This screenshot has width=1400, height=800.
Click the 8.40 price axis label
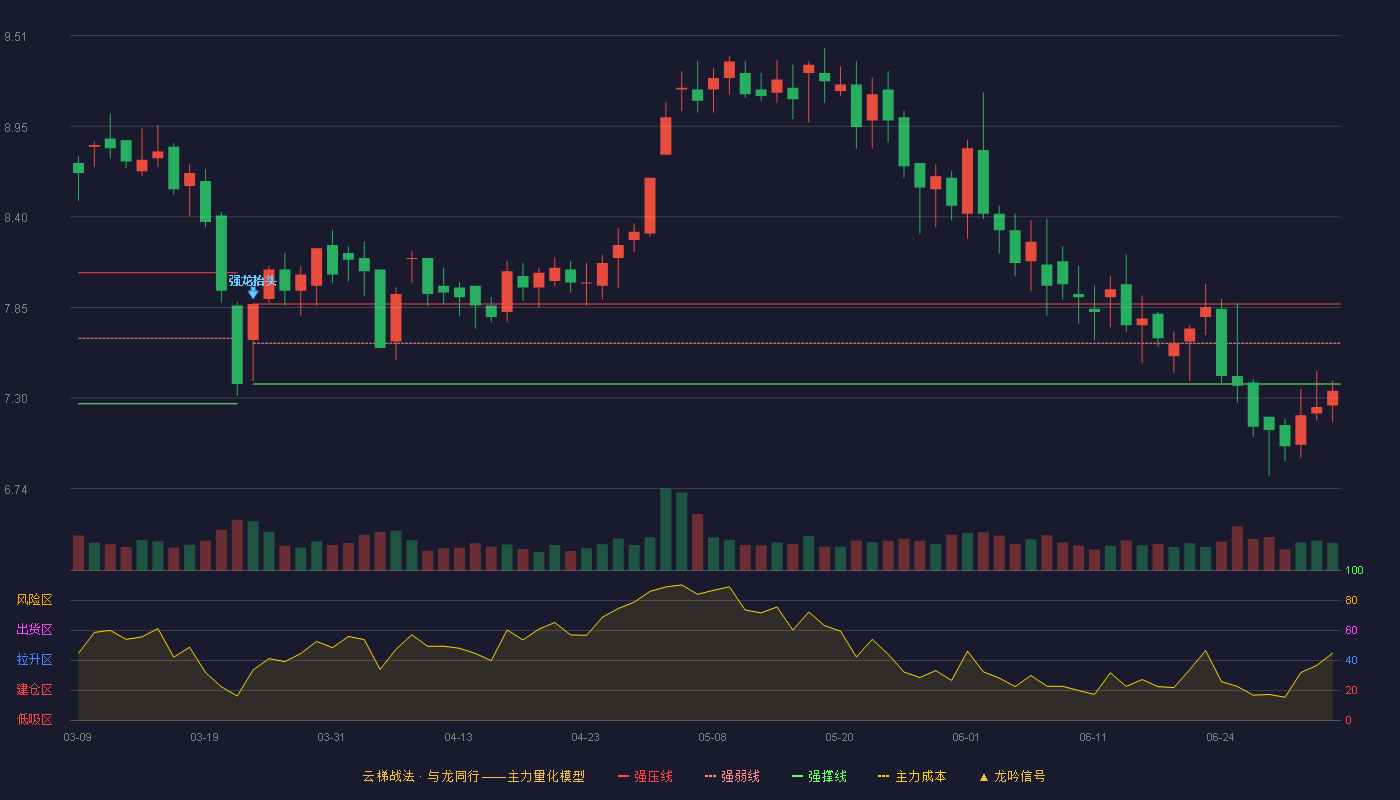[x=15, y=218]
